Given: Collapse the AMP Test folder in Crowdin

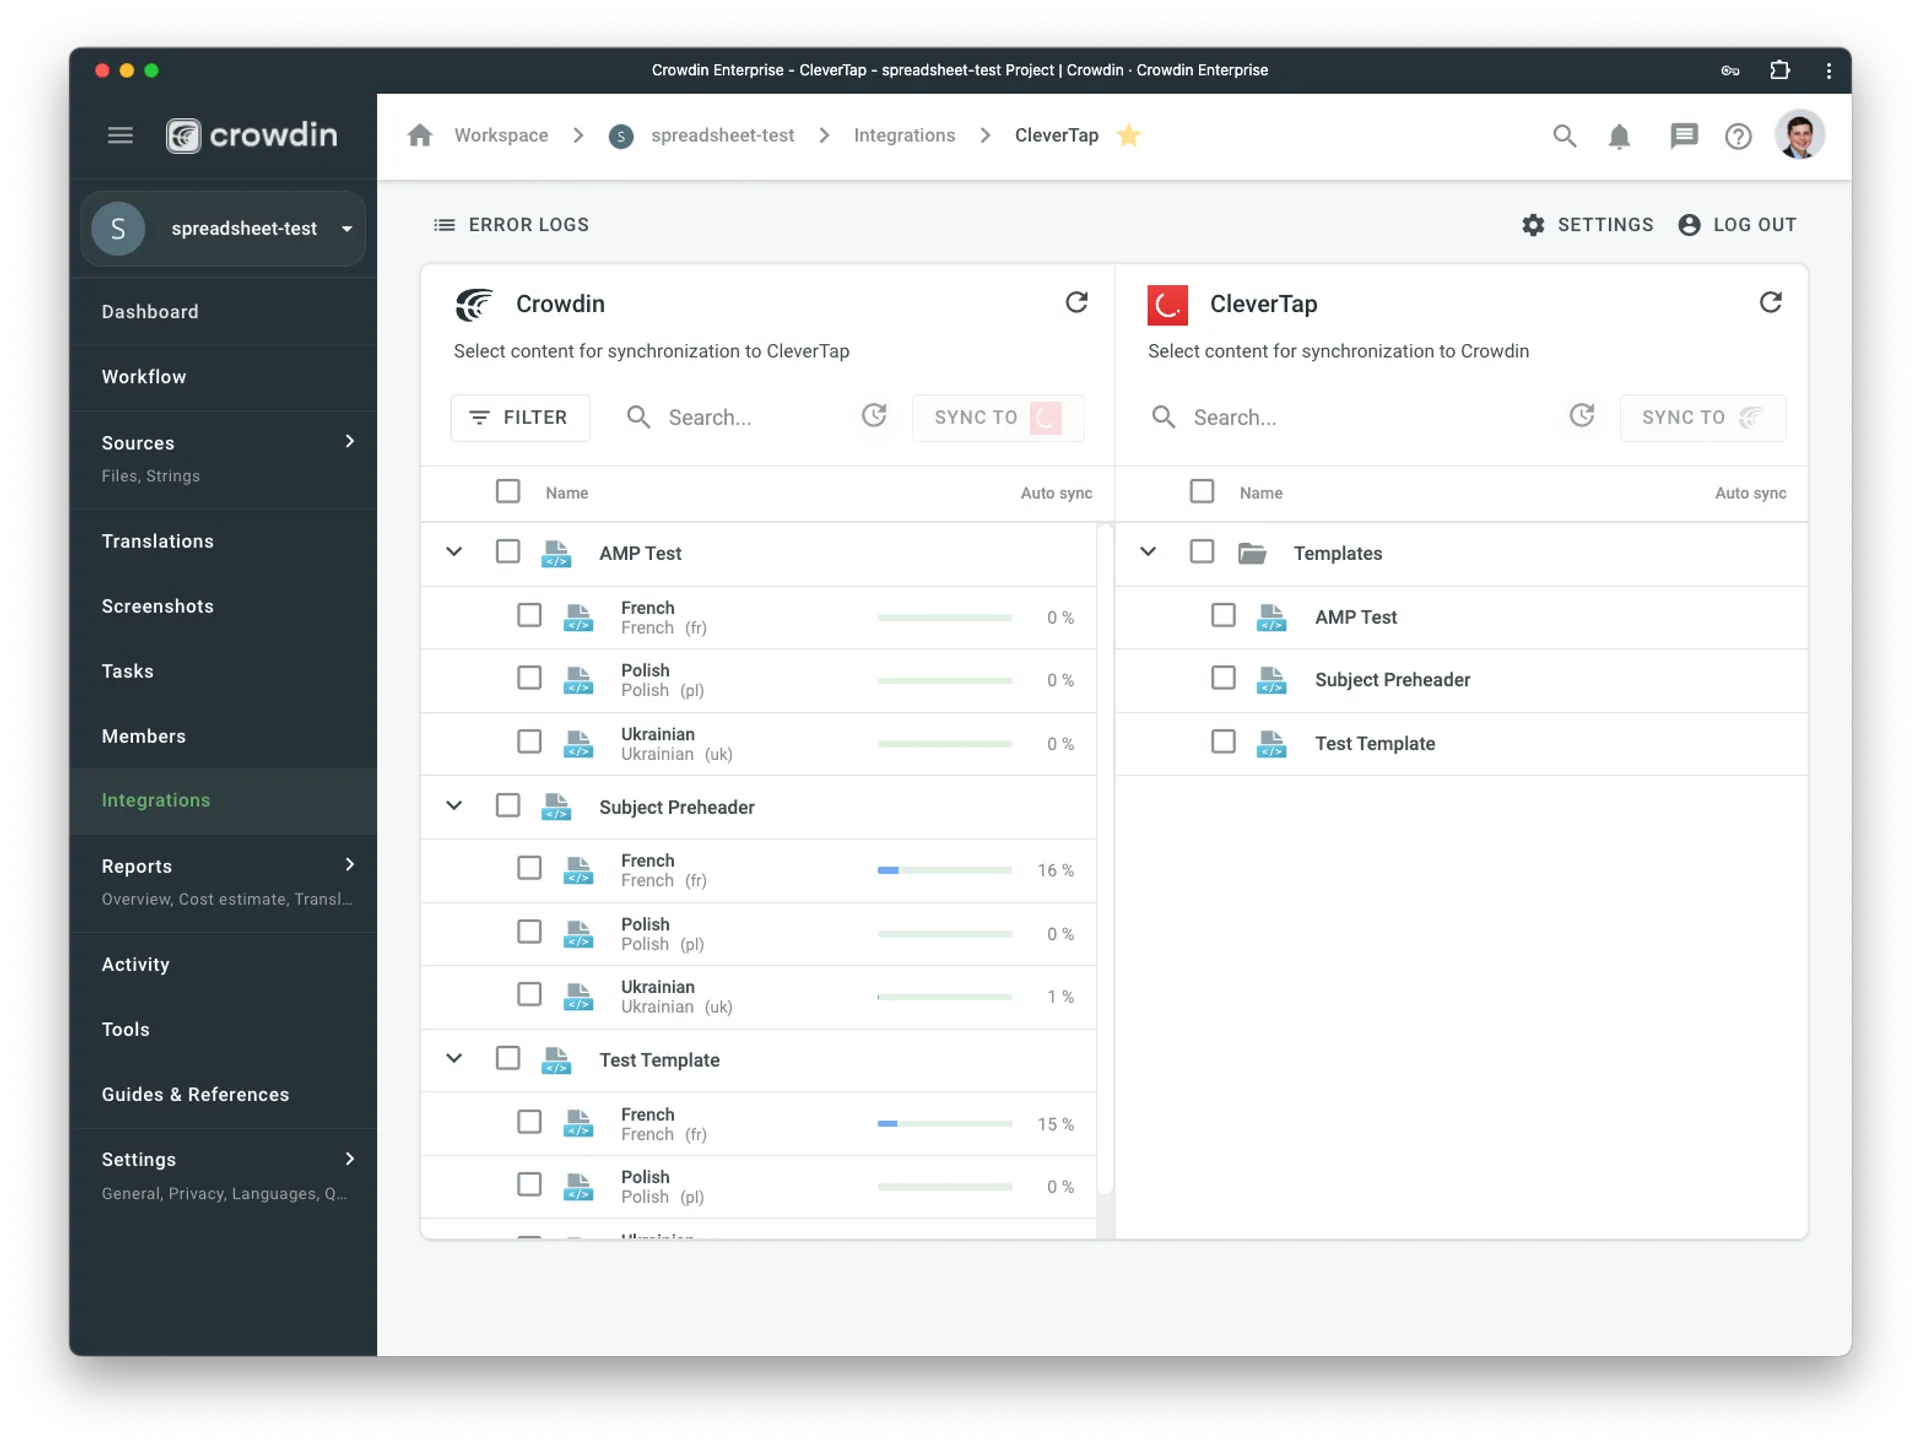Looking at the screenshot, I should (456, 551).
